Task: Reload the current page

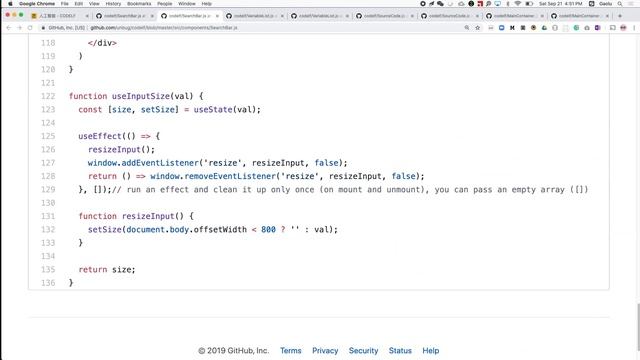Action: [x=30, y=28]
